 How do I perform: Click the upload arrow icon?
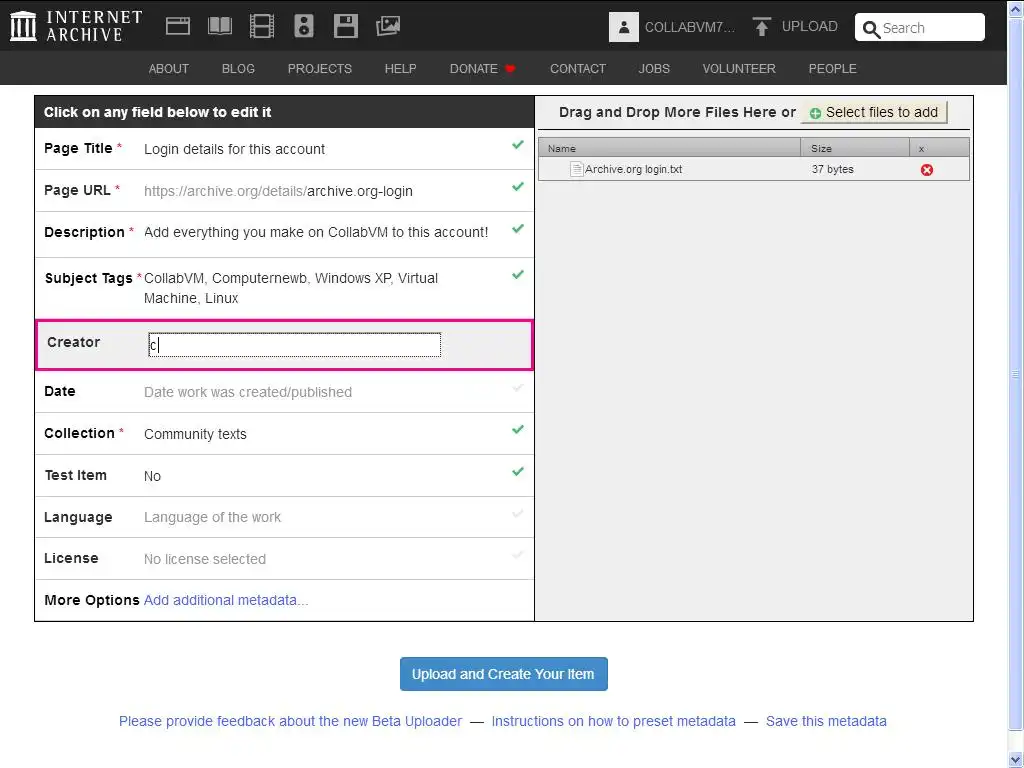click(x=761, y=27)
